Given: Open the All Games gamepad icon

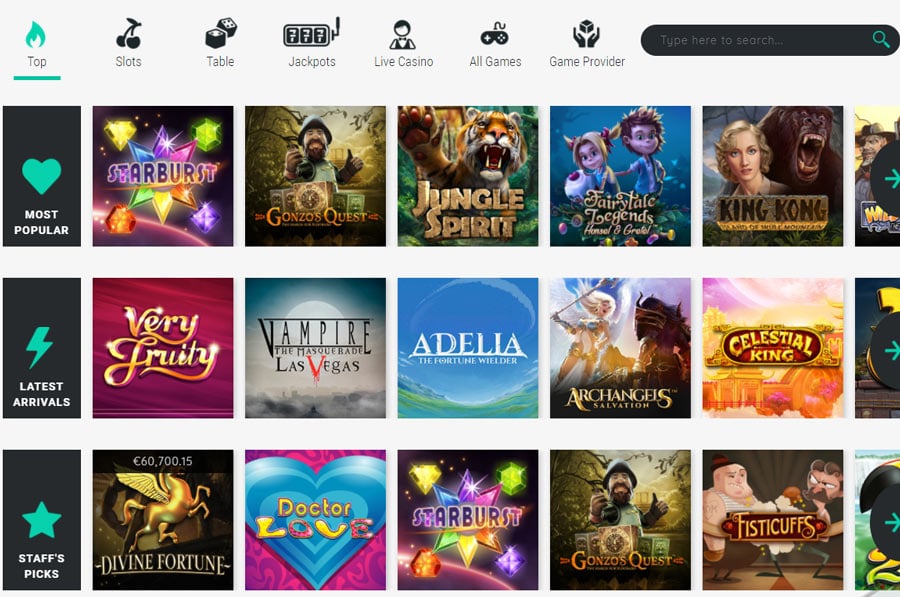Looking at the screenshot, I should tap(494, 34).
